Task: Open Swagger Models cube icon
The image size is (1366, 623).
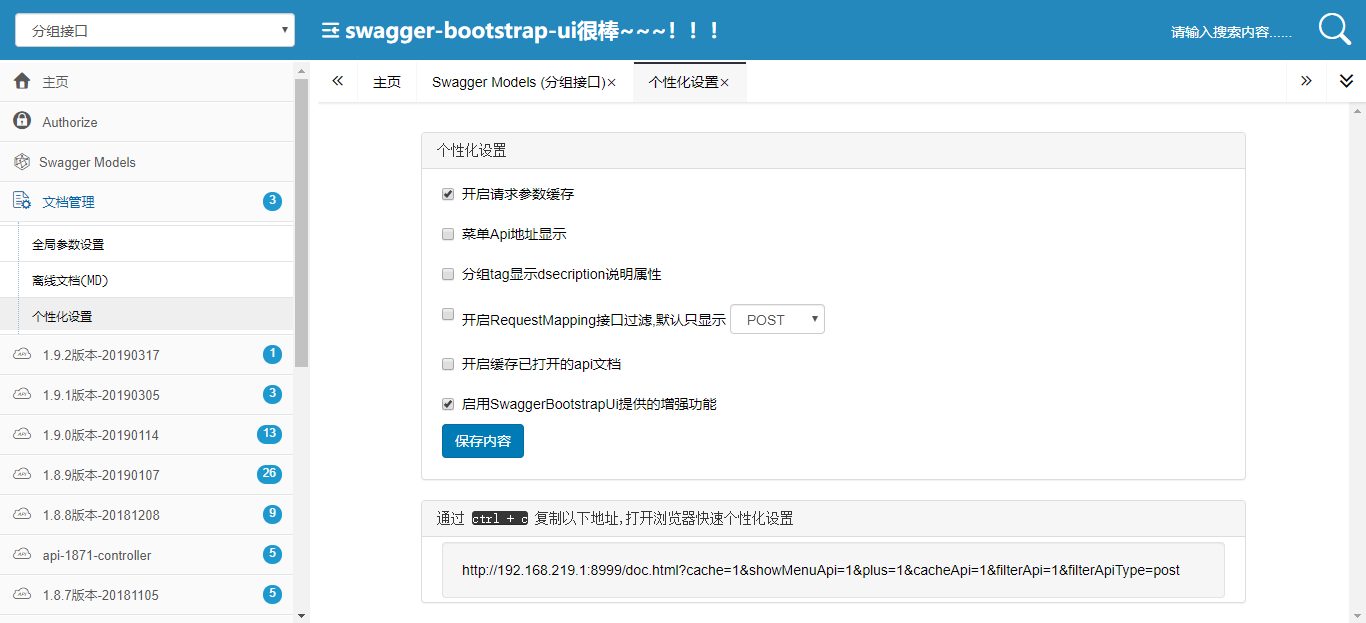Action: coord(22,161)
